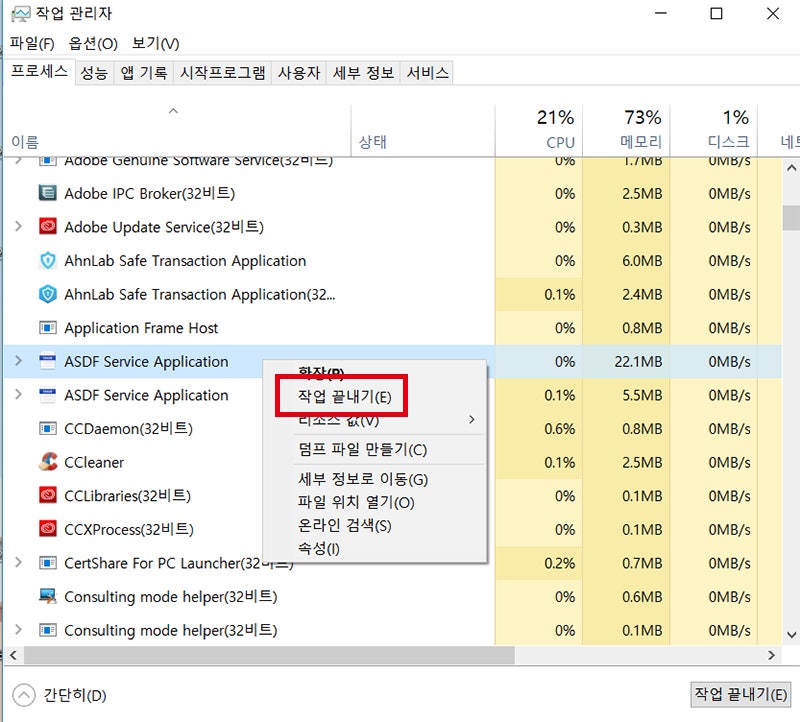Click the horizontal scrollbar right arrow

771,655
